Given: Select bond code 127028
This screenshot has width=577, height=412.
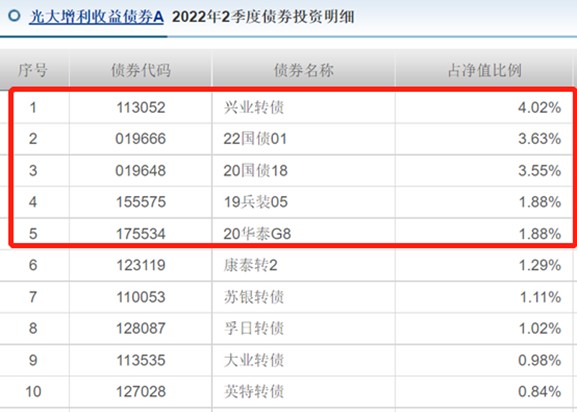Looking at the screenshot, I should point(141,391).
